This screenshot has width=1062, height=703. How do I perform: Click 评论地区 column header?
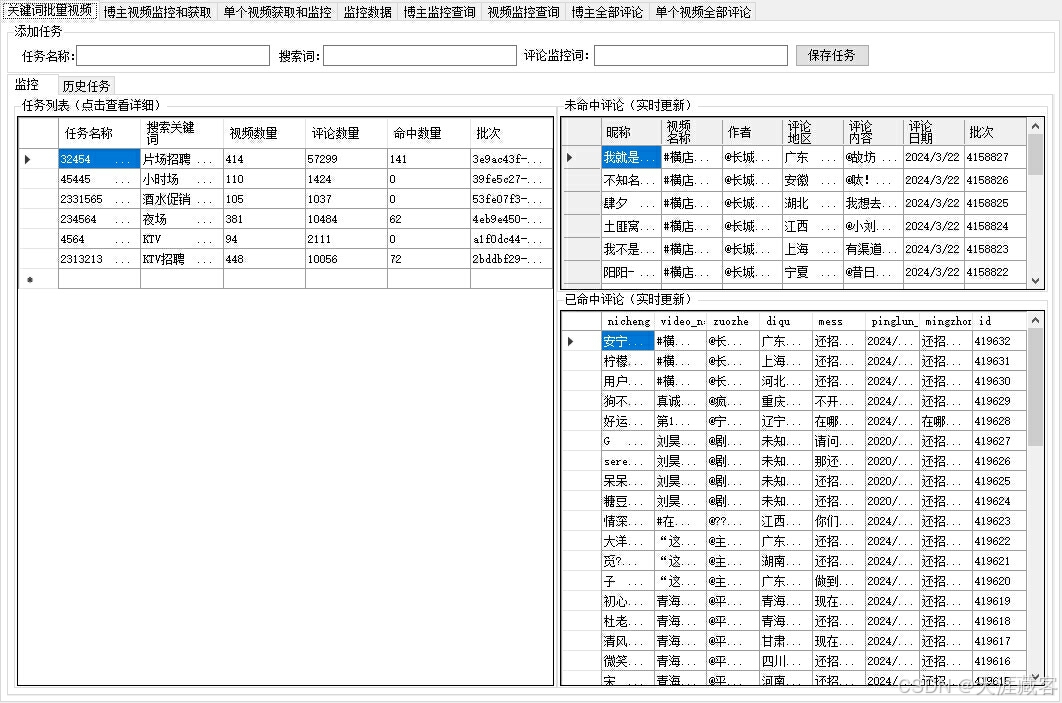812,132
